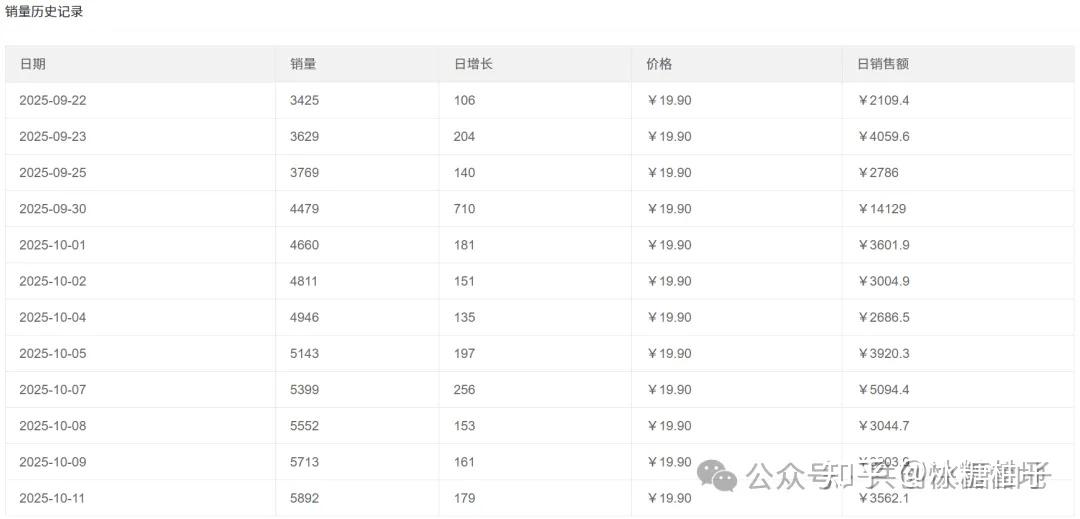Viewport: 1080px width, 519px height.
Task: Click the 销量 column header
Action: pyautogui.click(x=303, y=64)
